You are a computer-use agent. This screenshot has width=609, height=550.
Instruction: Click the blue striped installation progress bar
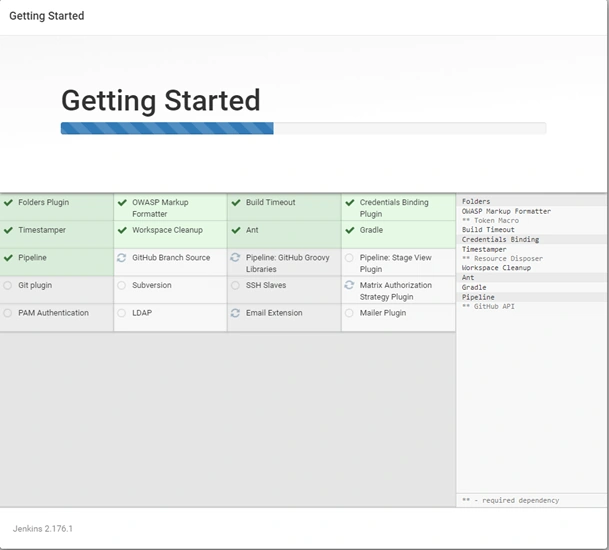pyautogui.click(x=167, y=128)
